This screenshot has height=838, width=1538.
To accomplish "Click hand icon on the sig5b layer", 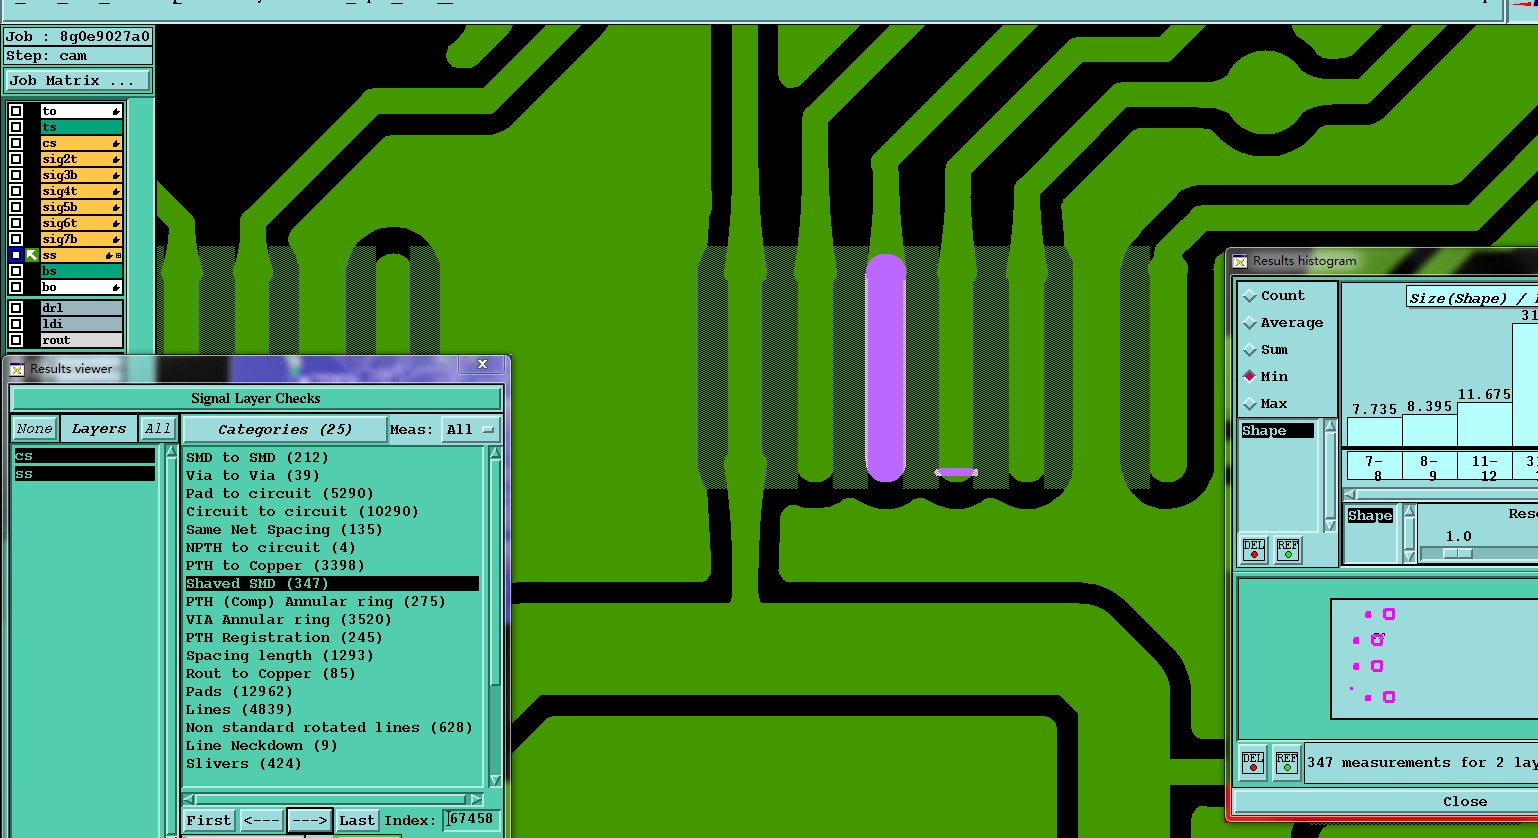I will pos(116,207).
